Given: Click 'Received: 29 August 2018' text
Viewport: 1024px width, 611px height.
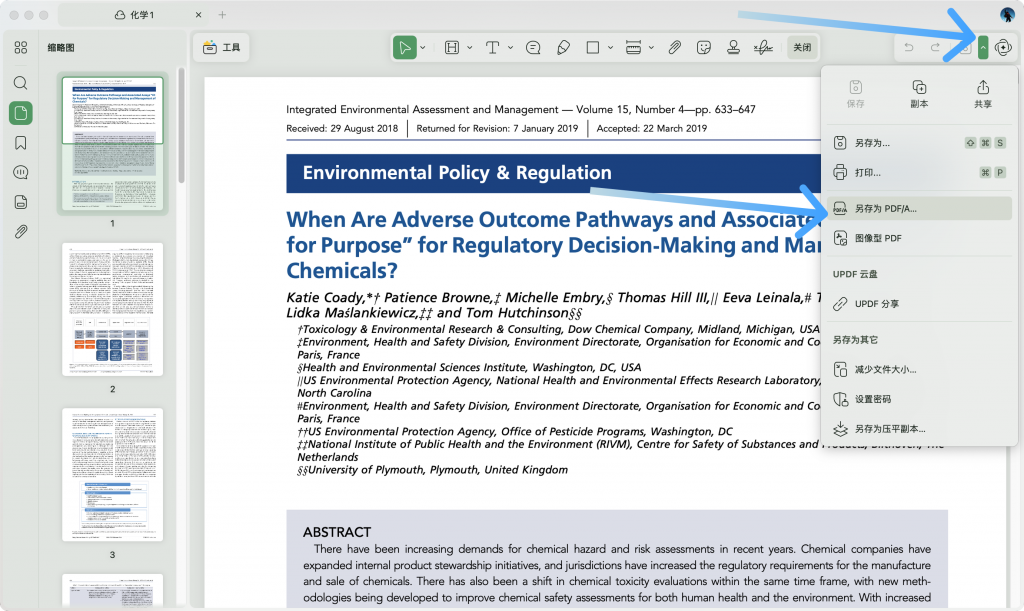Looking at the screenshot, I should click(342, 129).
